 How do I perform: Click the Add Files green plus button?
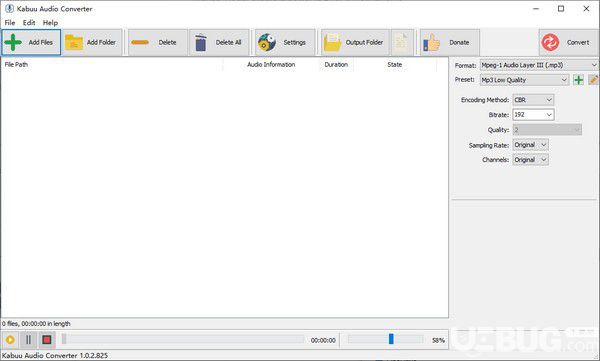coord(31,42)
